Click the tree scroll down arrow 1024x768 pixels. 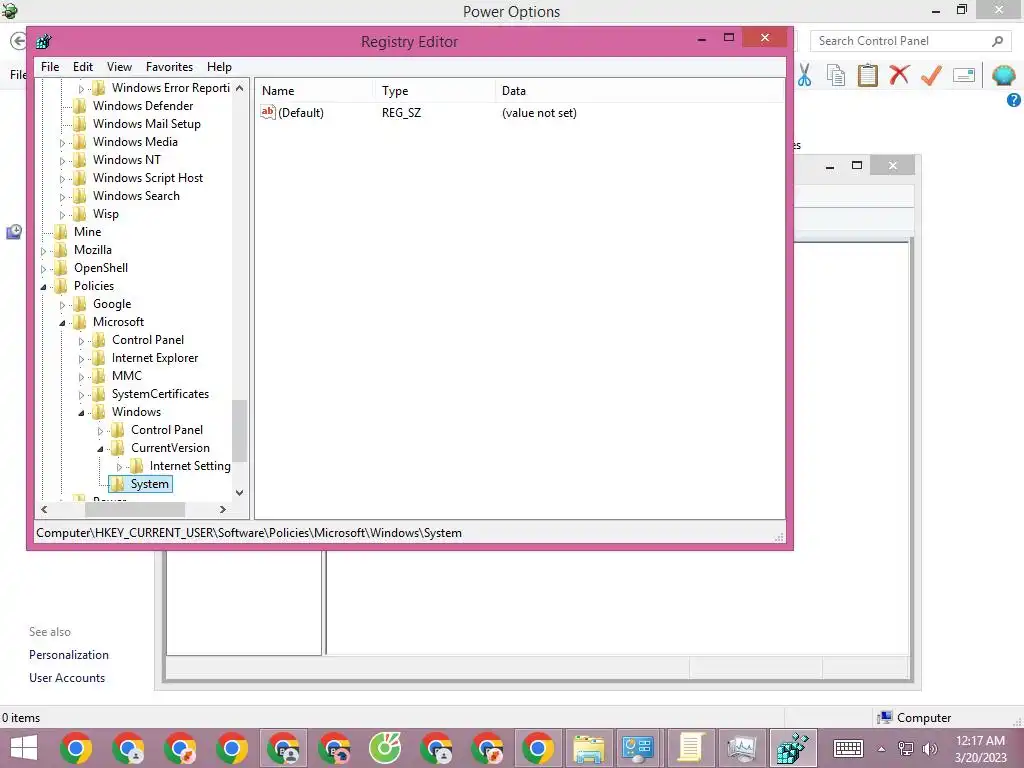click(x=239, y=493)
